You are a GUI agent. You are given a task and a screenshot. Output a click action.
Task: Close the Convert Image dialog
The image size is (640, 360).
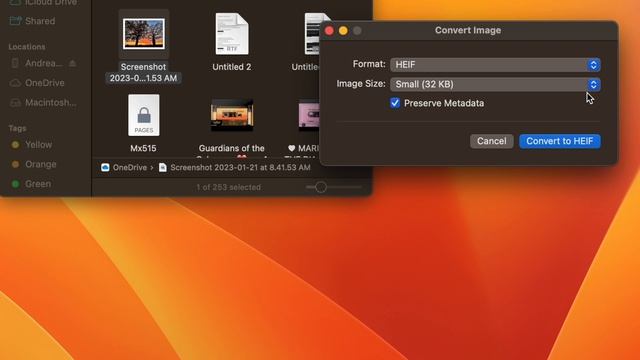pos(329,31)
